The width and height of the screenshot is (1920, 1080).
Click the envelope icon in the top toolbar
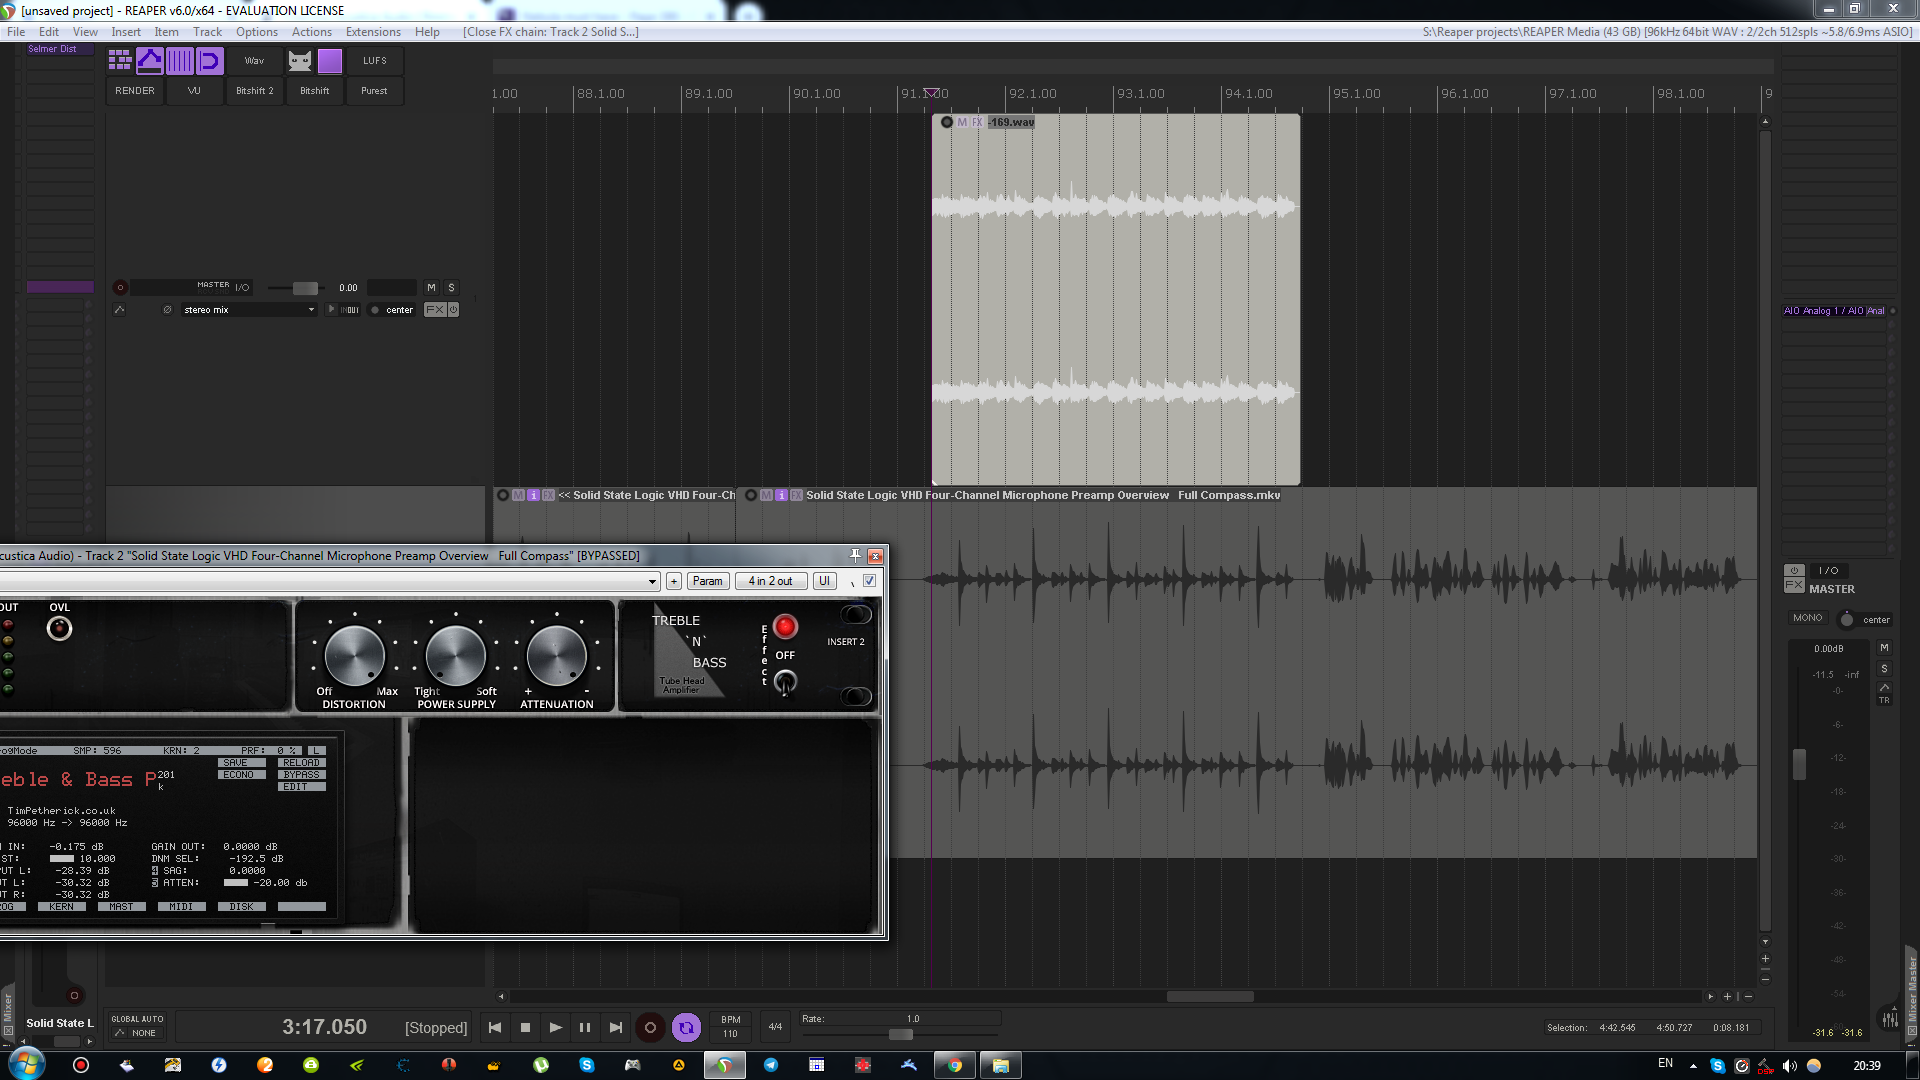(150, 61)
